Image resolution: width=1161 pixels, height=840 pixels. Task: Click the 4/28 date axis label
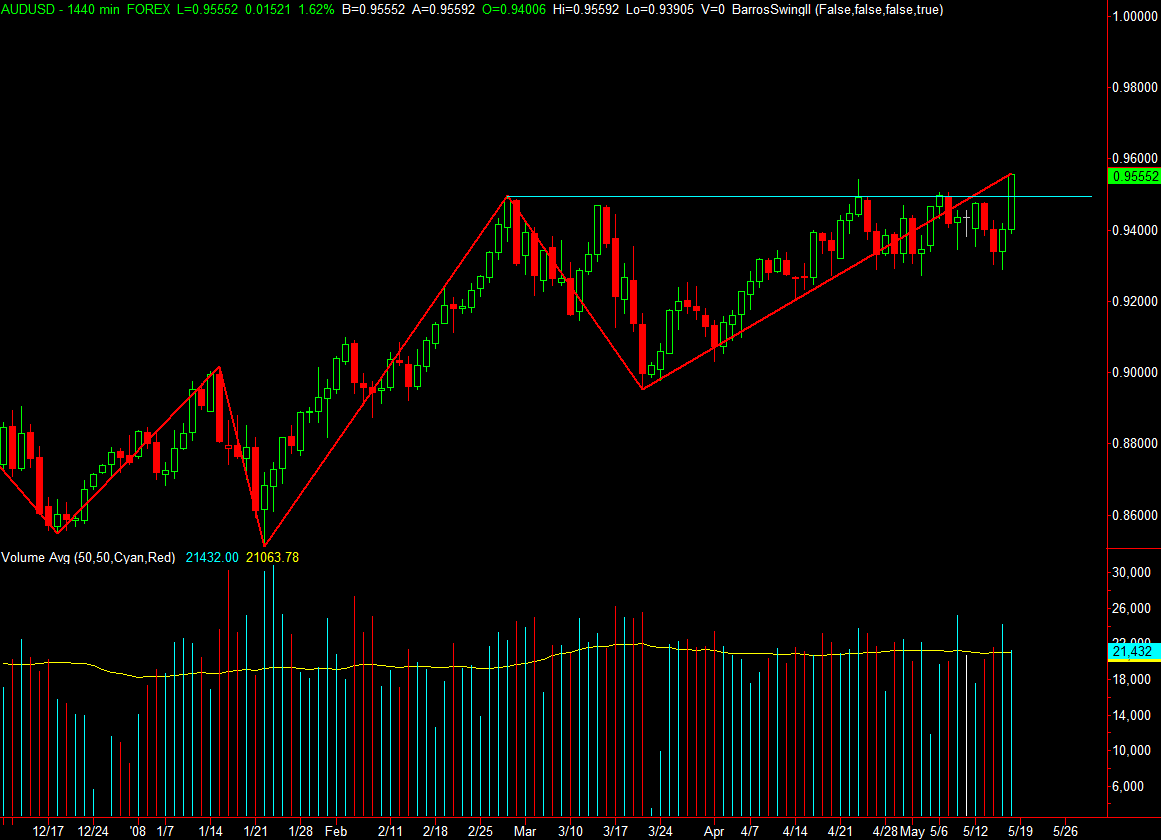click(885, 831)
